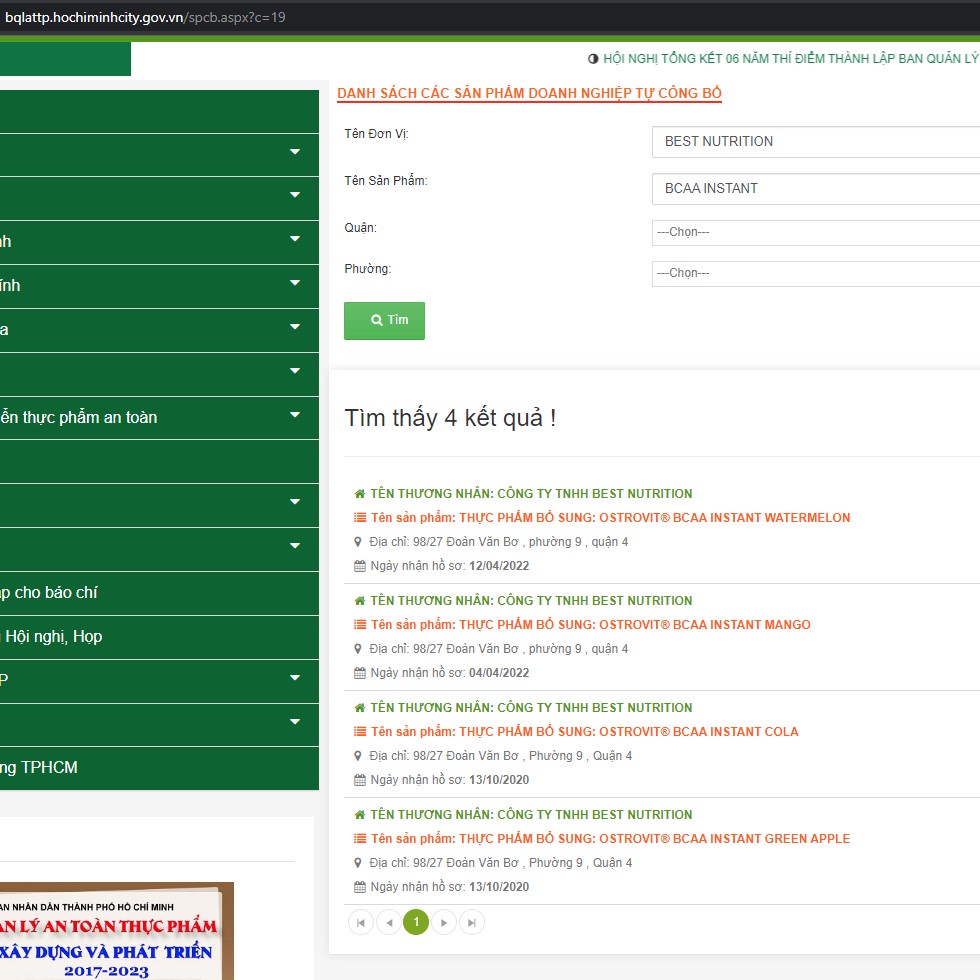Open the Quận dropdown
980x980 pixels.
pyautogui.click(x=816, y=232)
